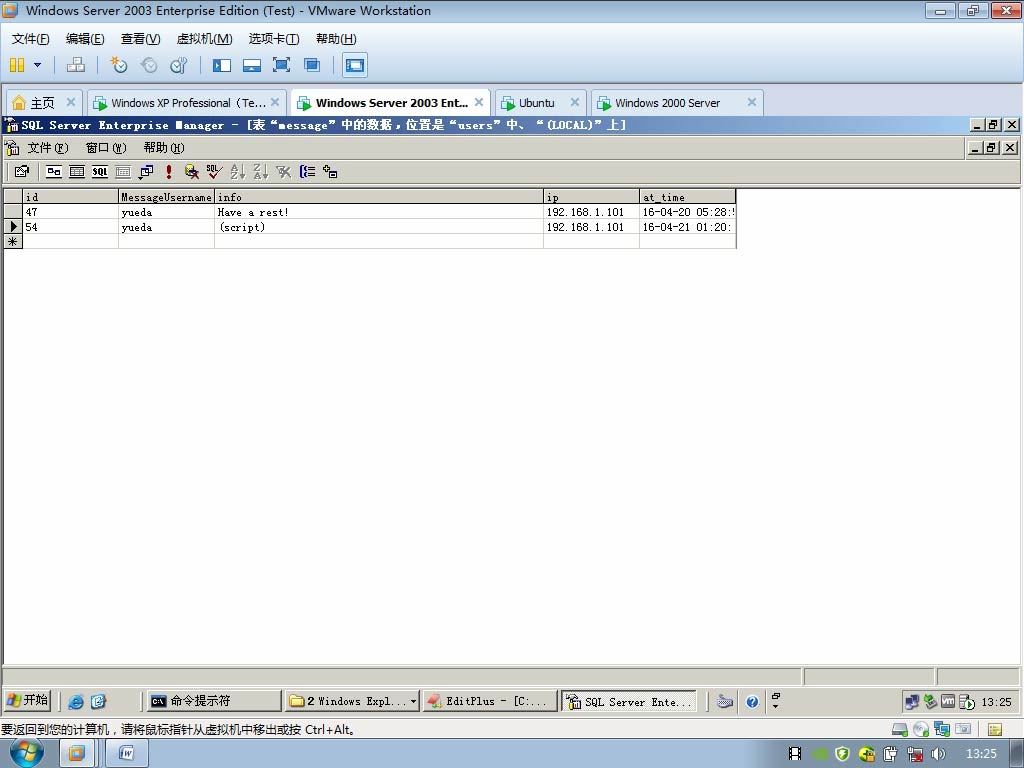
Task: Select the info cell containing "Have a rest!"
Action: click(x=379, y=212)
